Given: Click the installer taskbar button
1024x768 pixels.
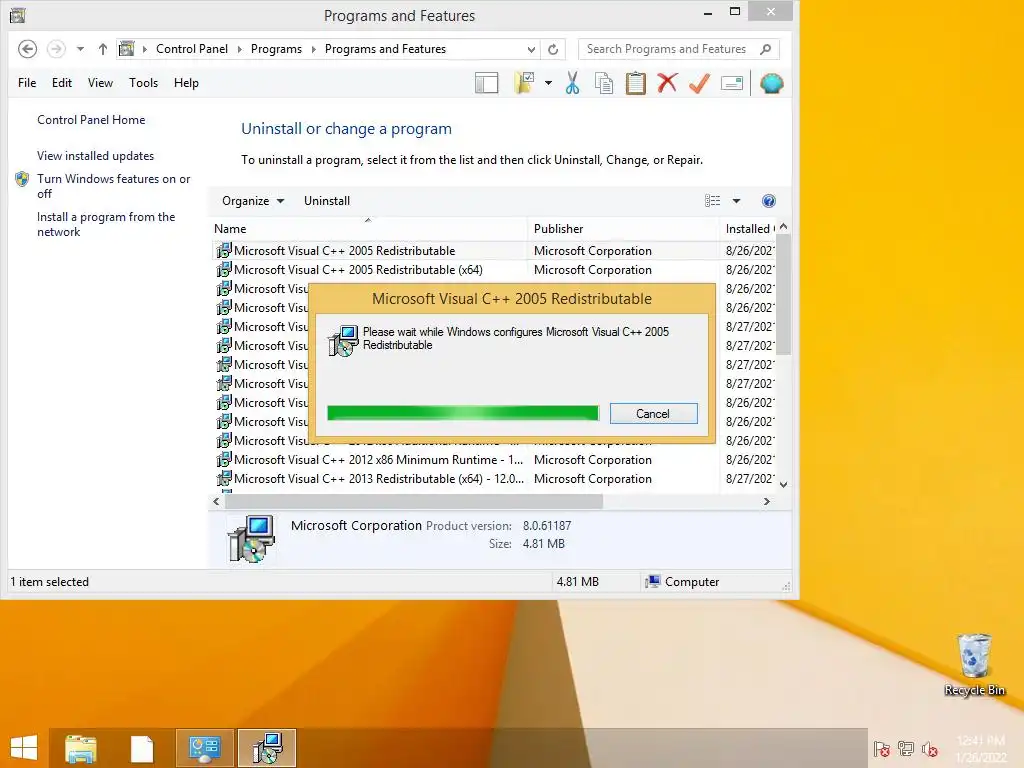Looking at the screenshot, I should 266,748.
